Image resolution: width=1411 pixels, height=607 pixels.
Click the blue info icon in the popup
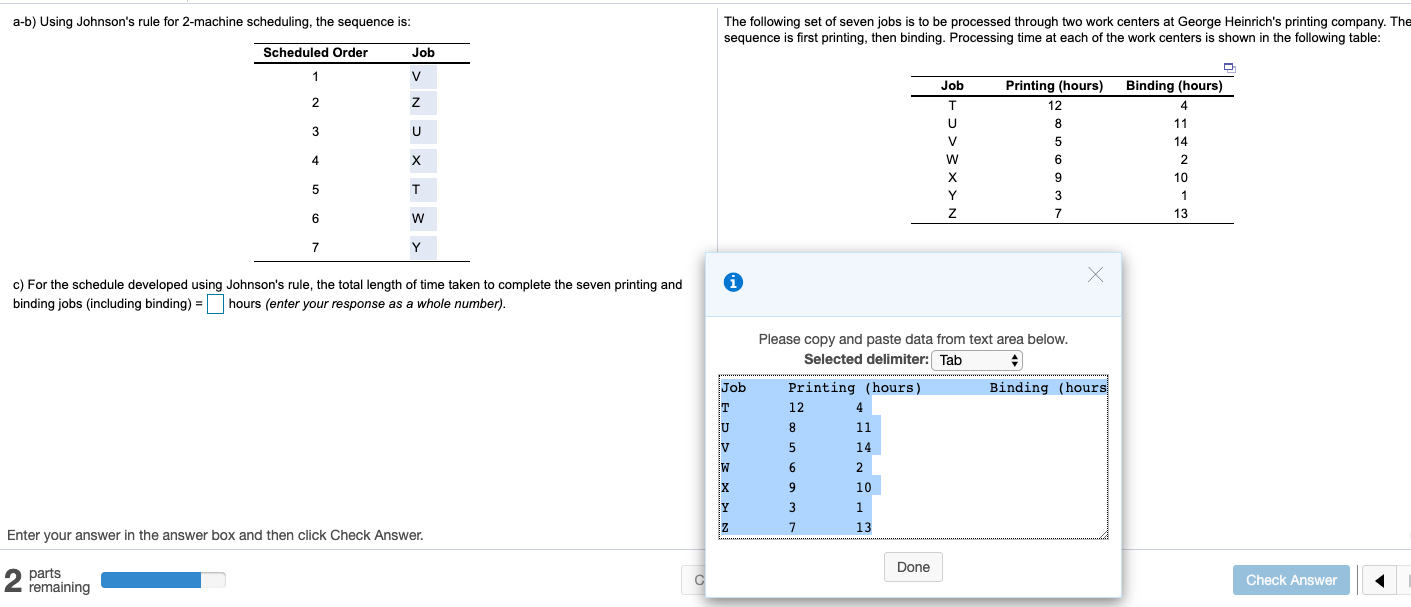click(733, 281)
